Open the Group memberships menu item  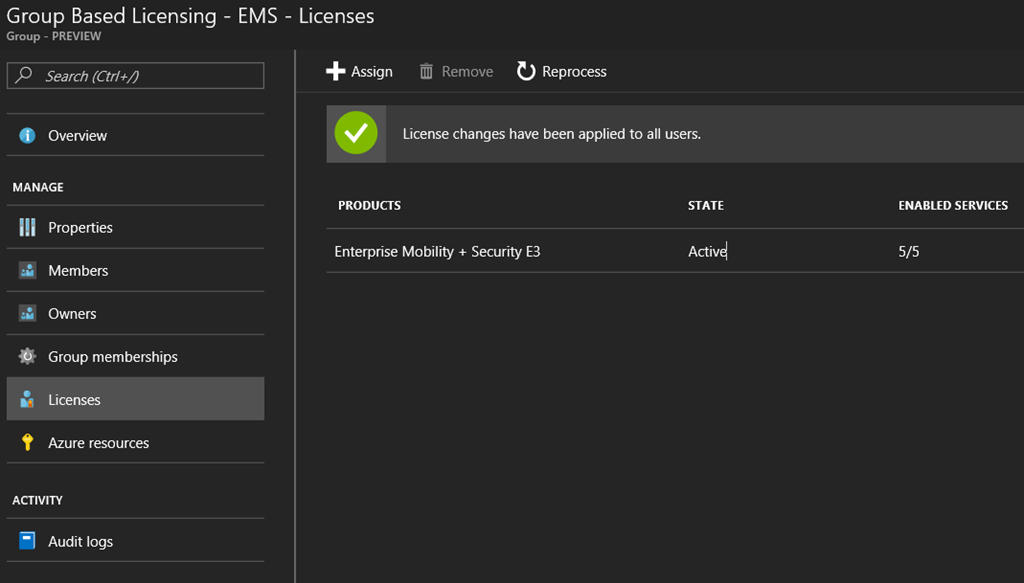tap(112, 357)
